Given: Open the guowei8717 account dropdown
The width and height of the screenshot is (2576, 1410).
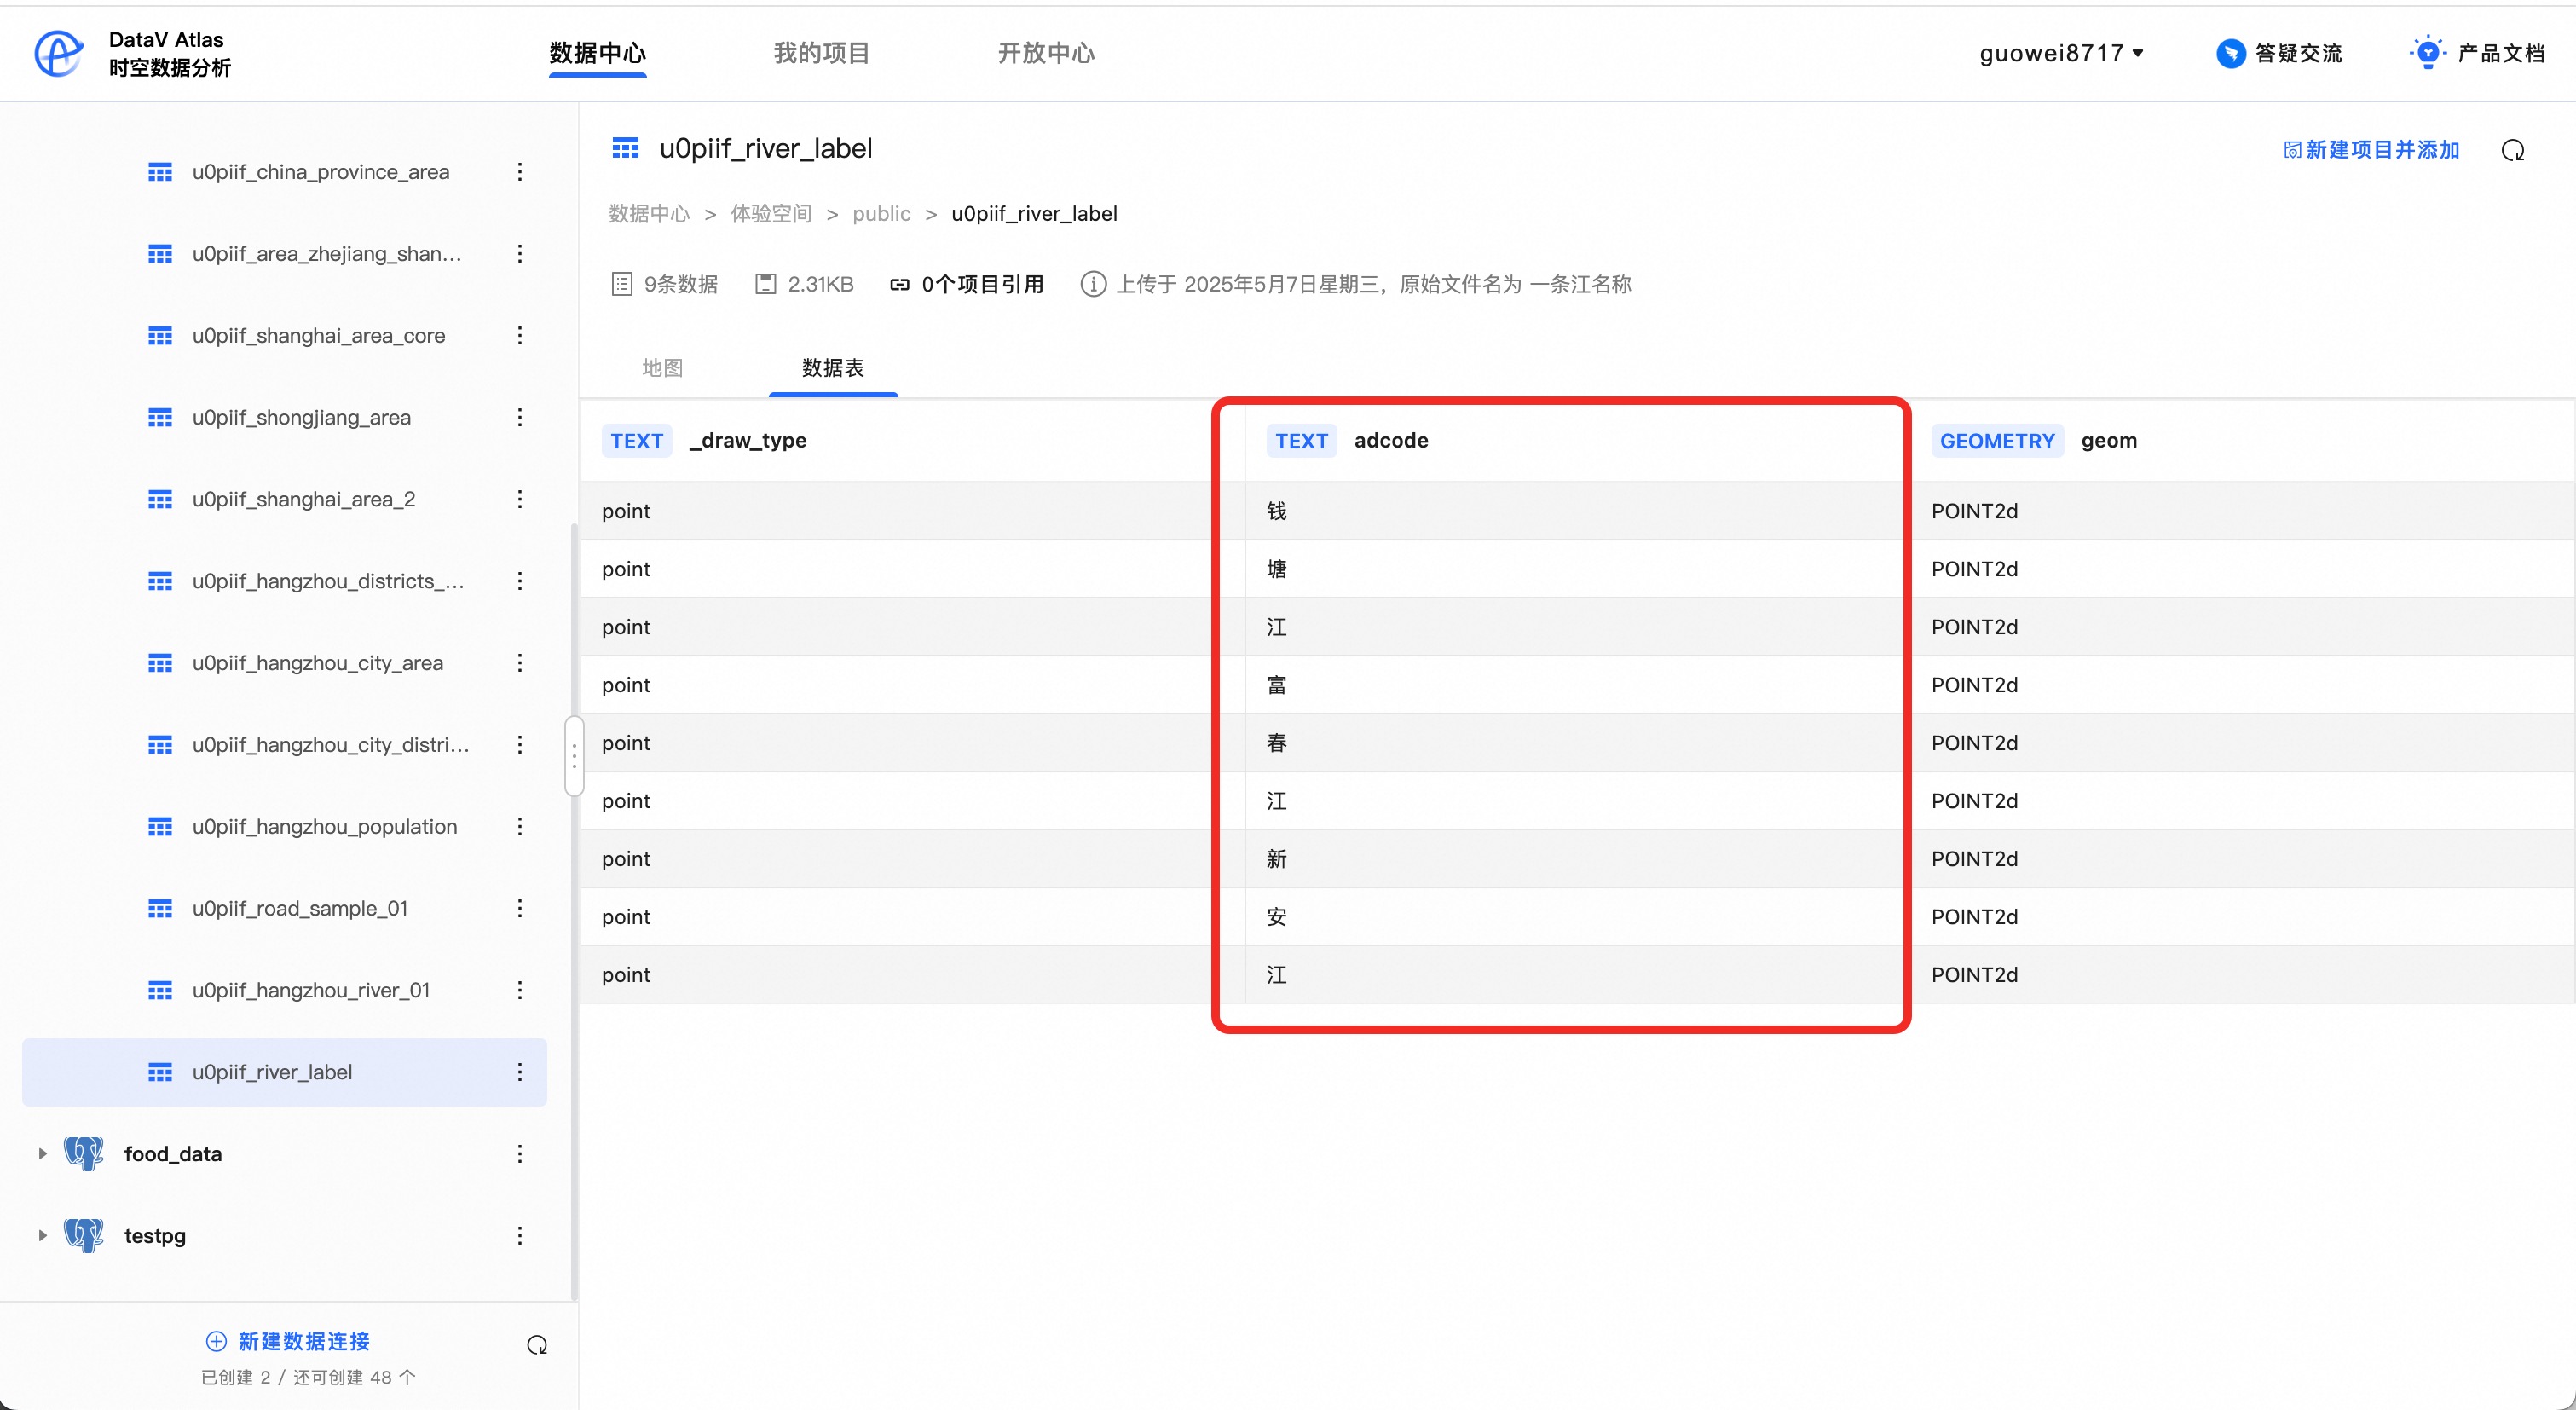Looking at the screenshot, I should coord(2060,53).
